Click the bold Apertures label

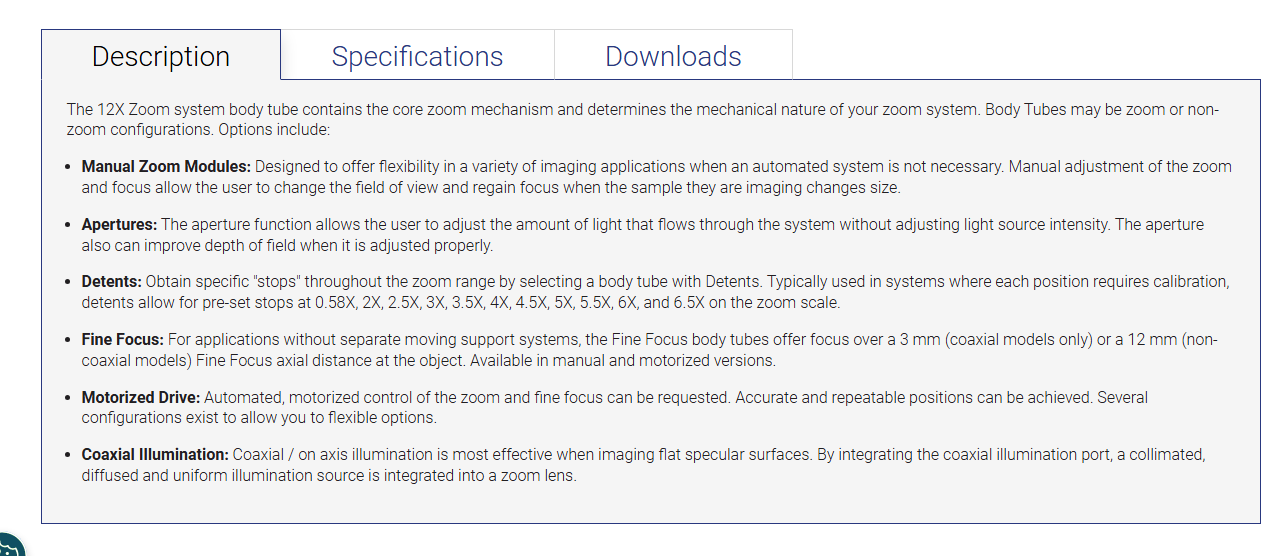pyautogui.click(x=119, y=224)
